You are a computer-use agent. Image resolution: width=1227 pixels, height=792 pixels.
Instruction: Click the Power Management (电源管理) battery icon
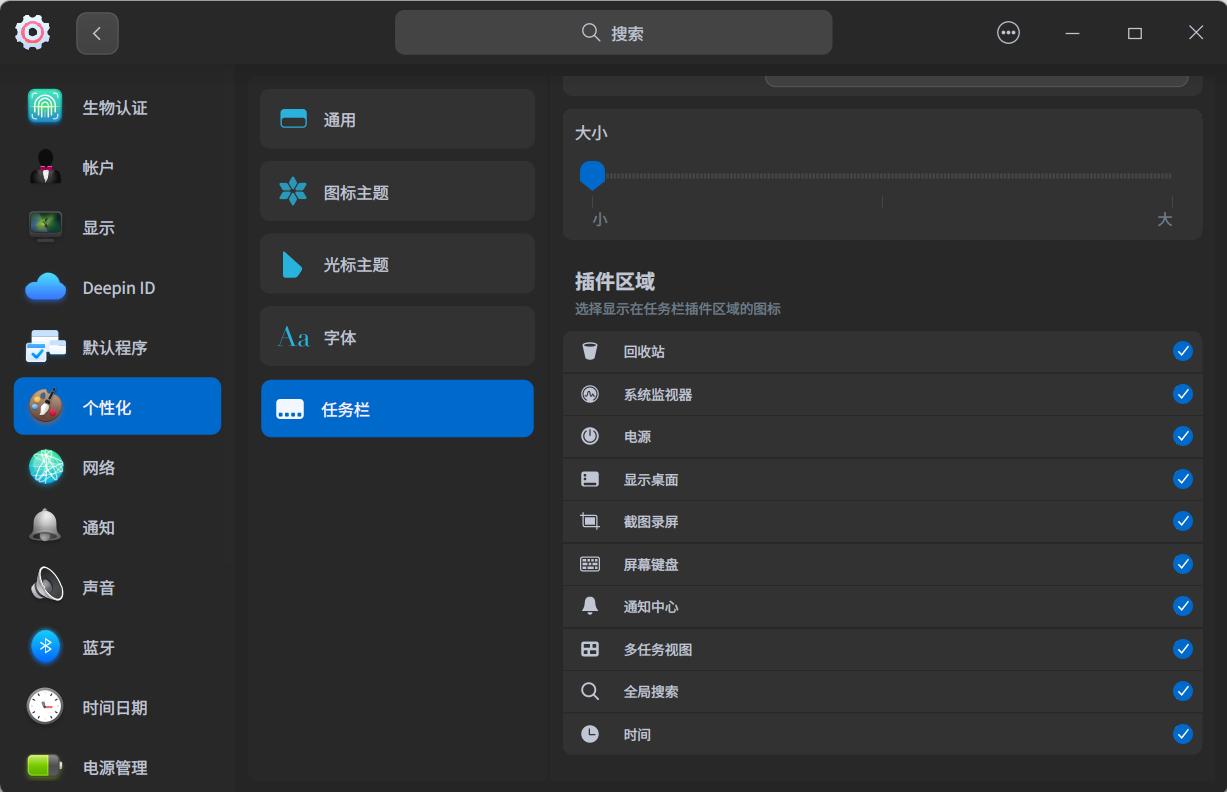(x=45, y=767)
